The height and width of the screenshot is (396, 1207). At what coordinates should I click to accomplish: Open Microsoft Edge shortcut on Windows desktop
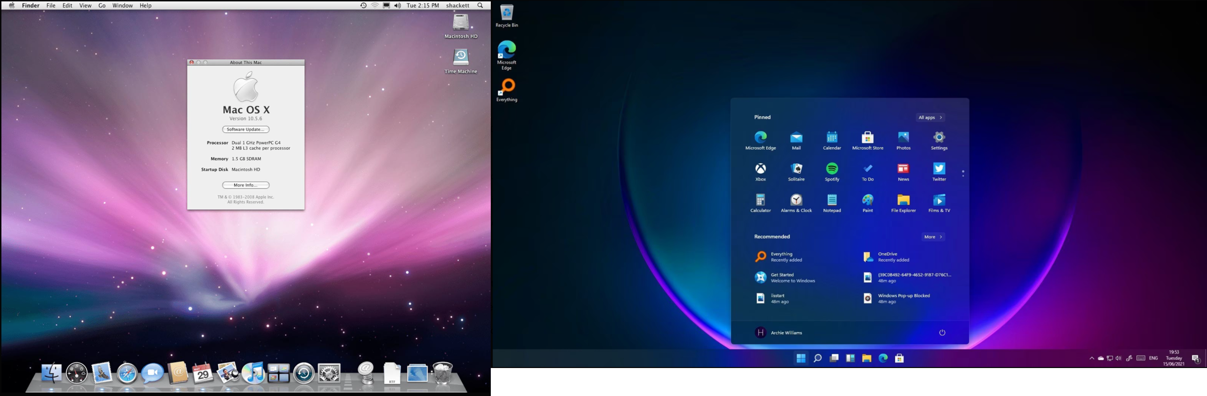point(507,55)
